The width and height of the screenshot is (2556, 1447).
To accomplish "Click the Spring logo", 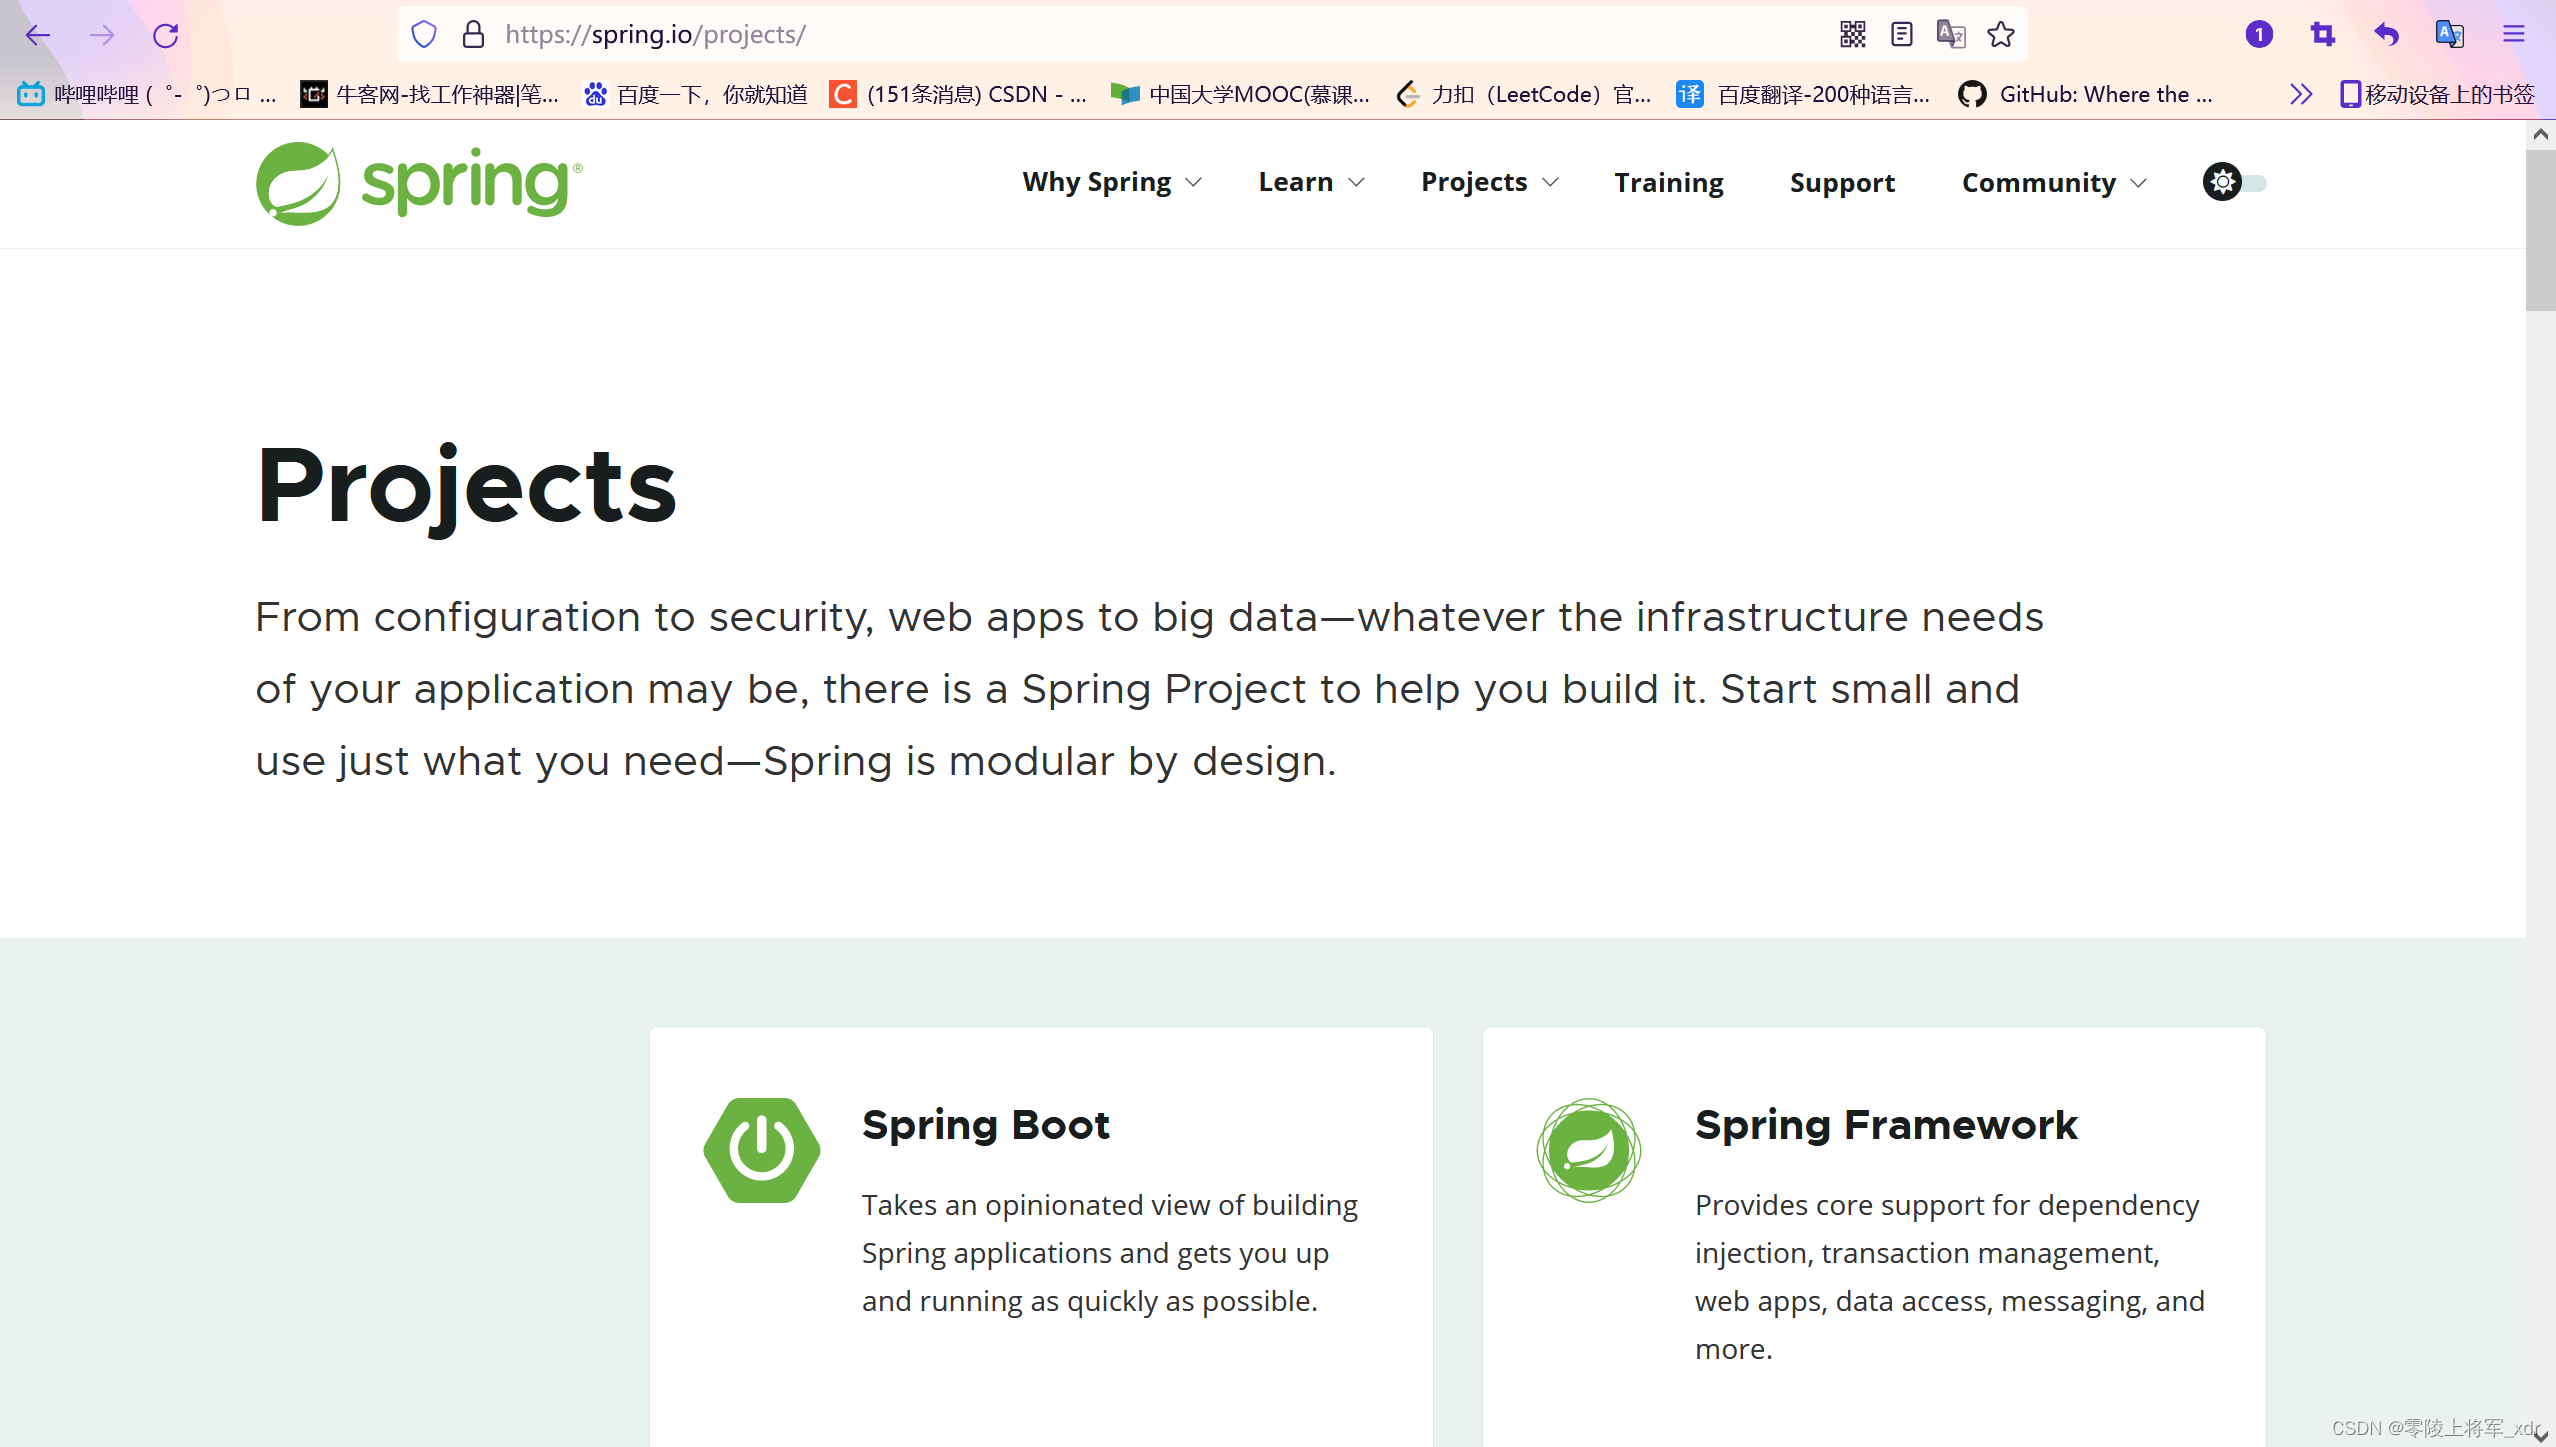I will click(419, 183).
